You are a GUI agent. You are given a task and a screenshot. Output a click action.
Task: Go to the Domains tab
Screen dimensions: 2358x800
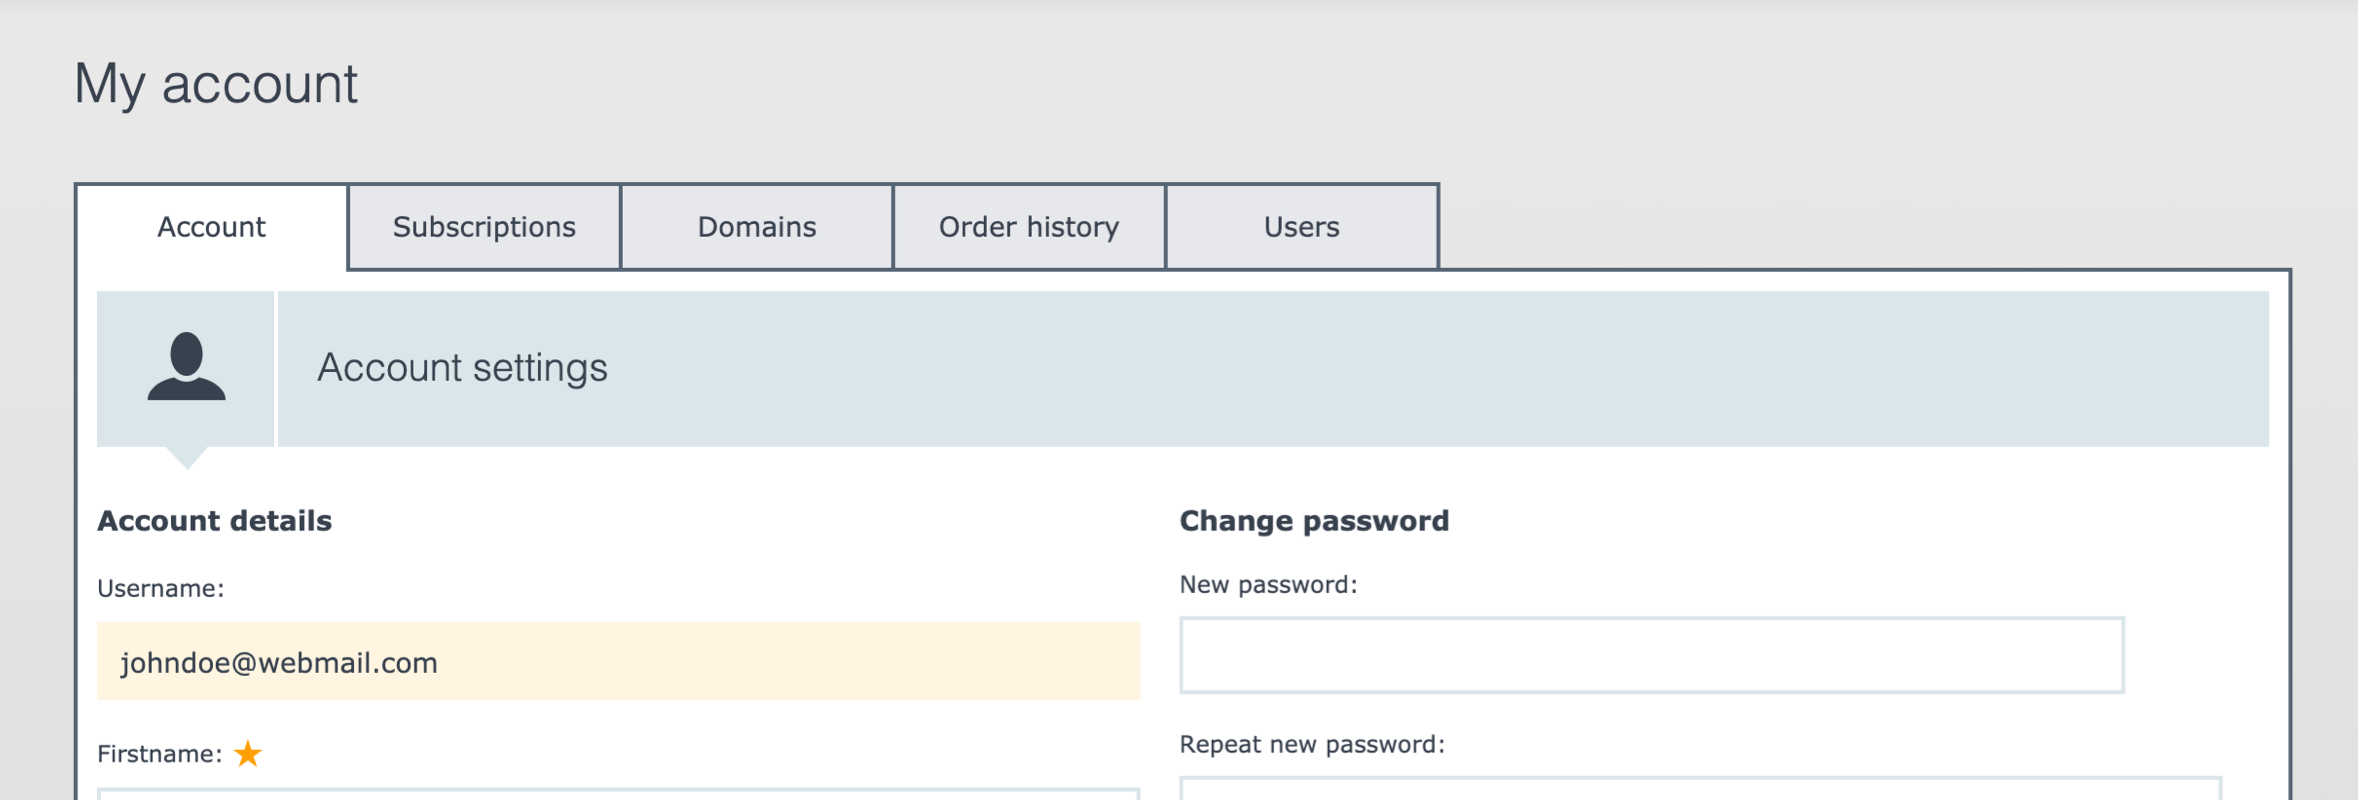point(757,227)
